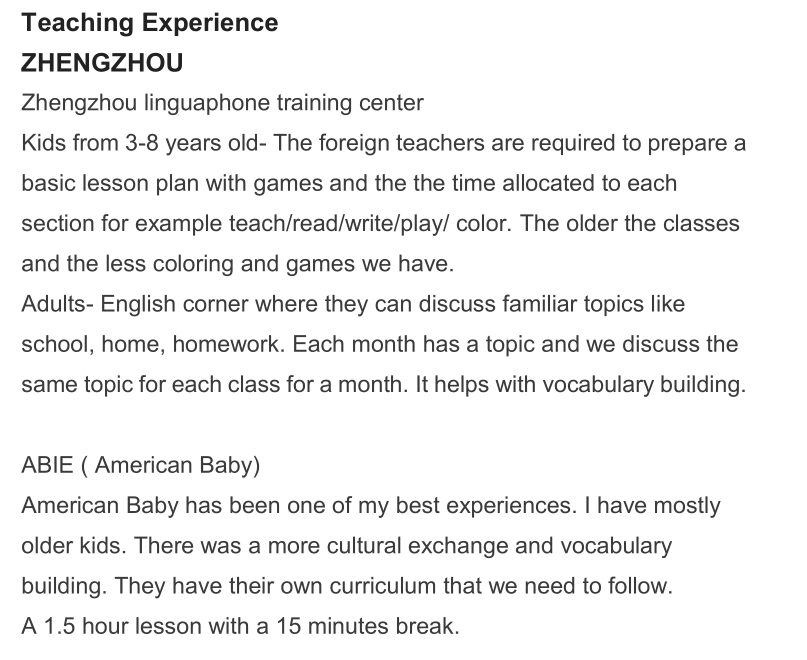Viewport: 807px width, 660px height.
Task: Click the "Zhengzhou linguaphone training center" line
Action: click(222, 103)
